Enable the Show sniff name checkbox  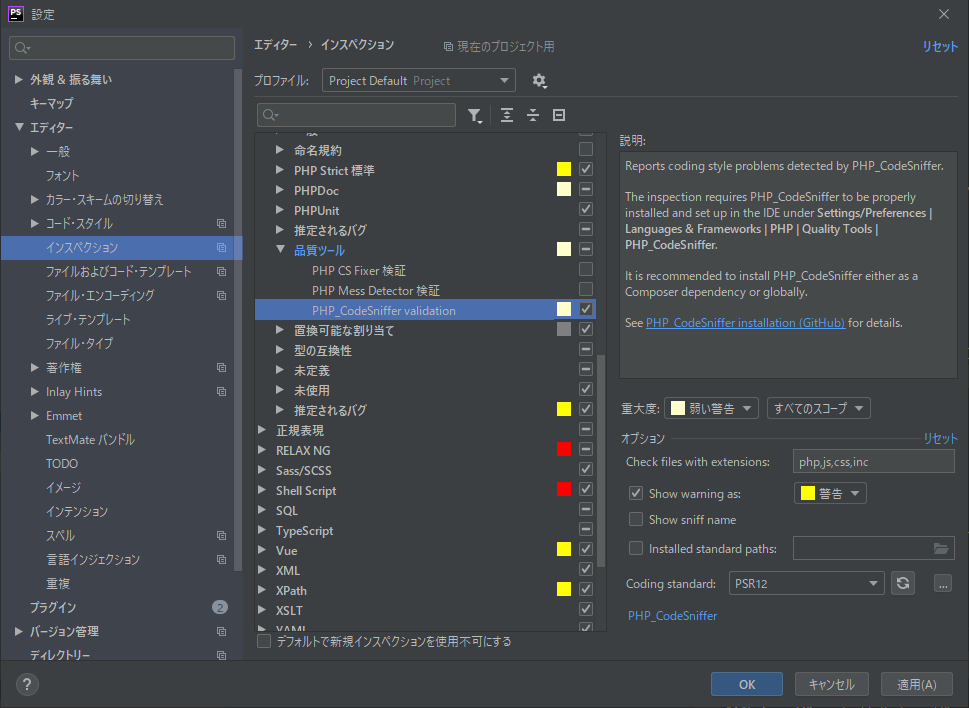635,519
